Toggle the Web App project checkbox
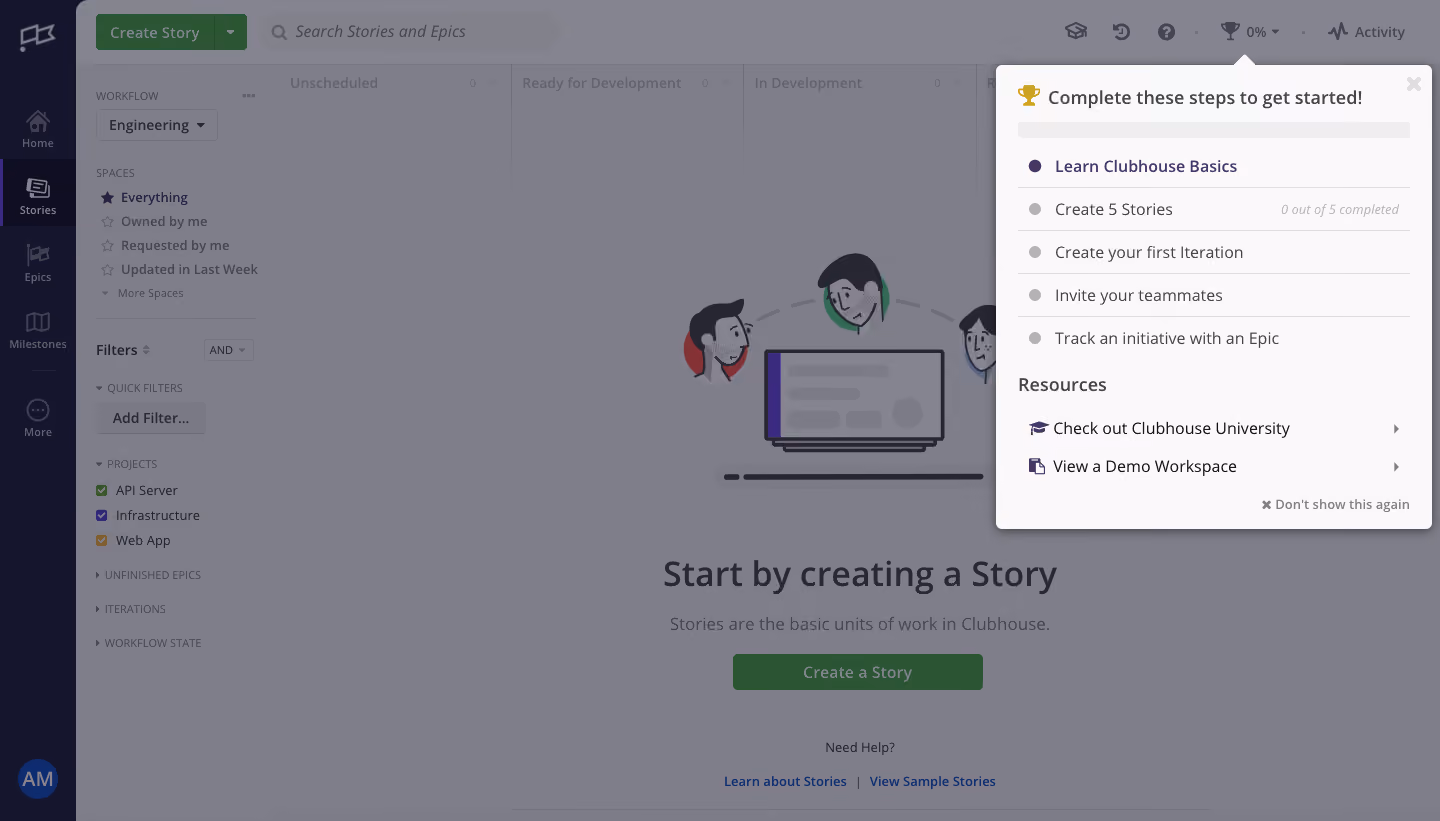 (101, 541)
